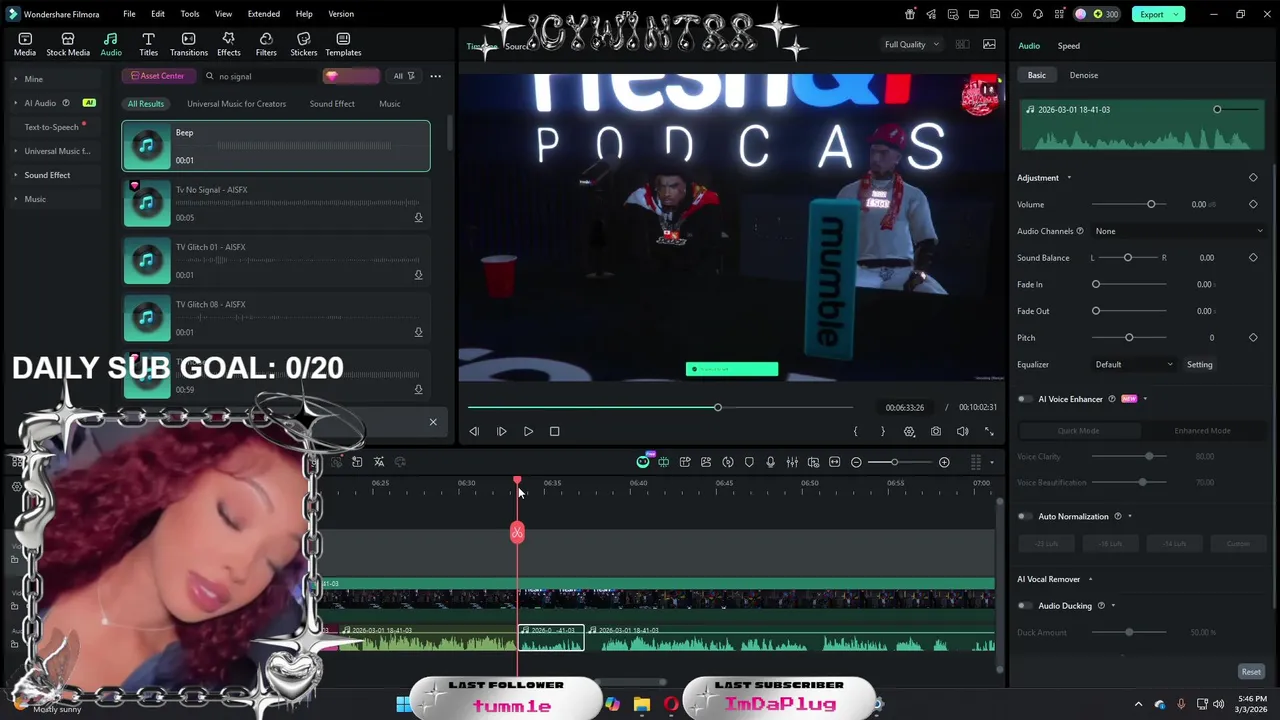Download the TV Glitch 01 - AISFX sound
The height and width of the screenshot is (720, 1280).
click(418, 275)
